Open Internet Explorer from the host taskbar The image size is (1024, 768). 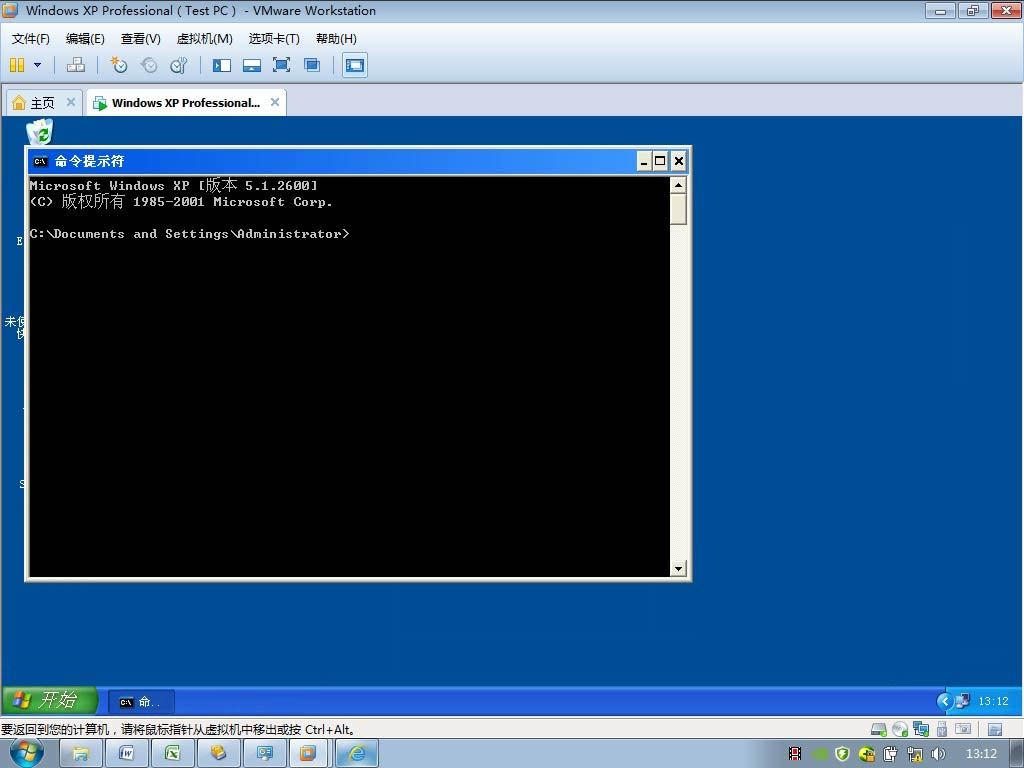(x=357, y=754)
